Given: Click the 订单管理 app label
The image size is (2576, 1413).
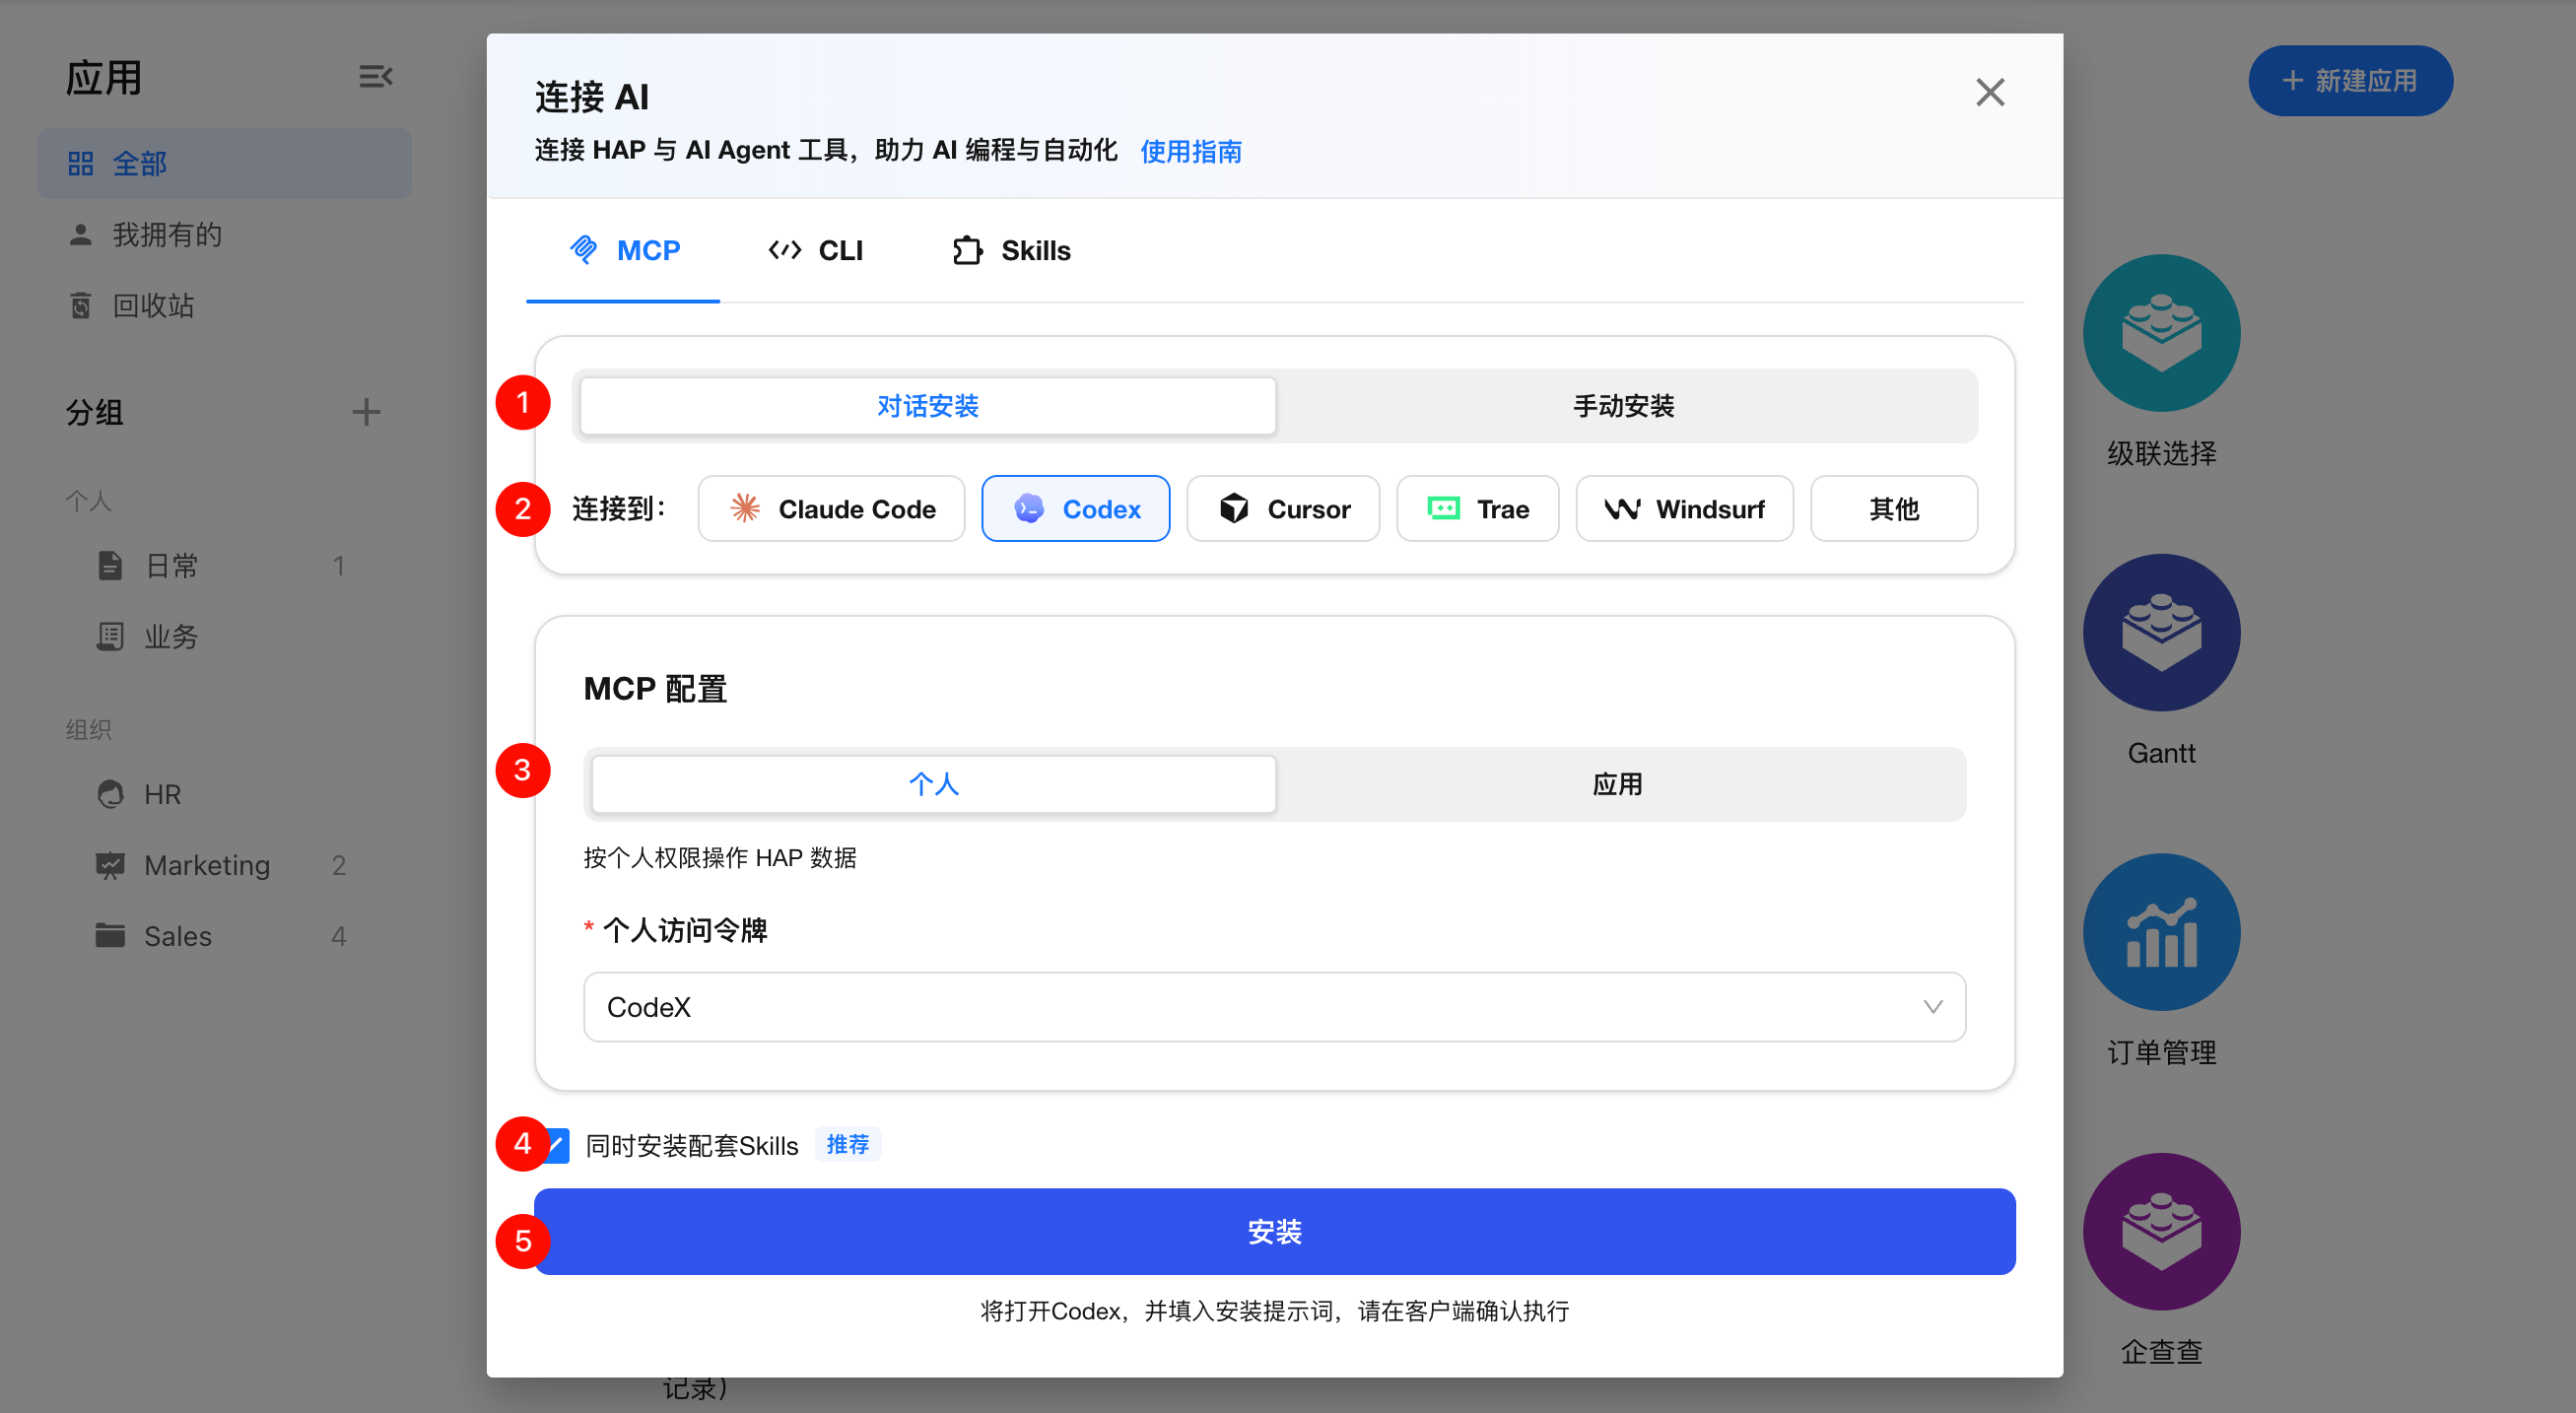Looking at the screenshot, I should [x=2161, y=1052].
